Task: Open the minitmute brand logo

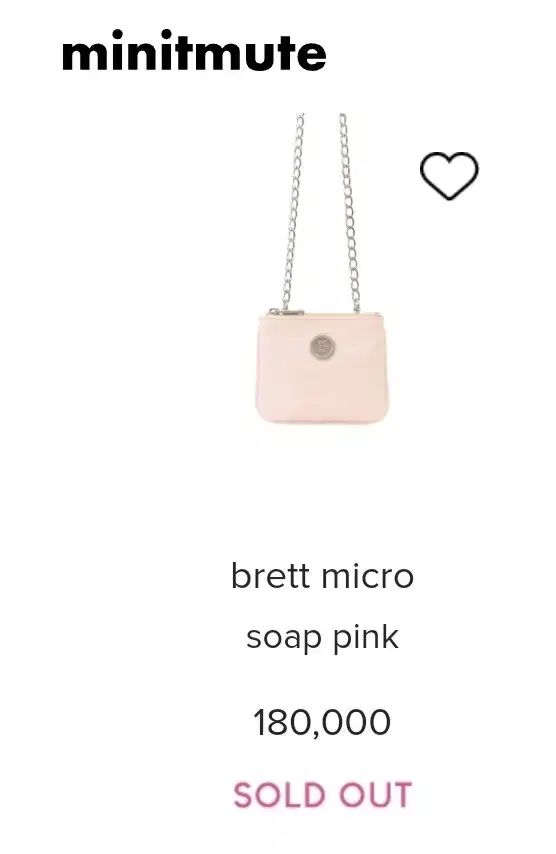Action: click(194, 52)
